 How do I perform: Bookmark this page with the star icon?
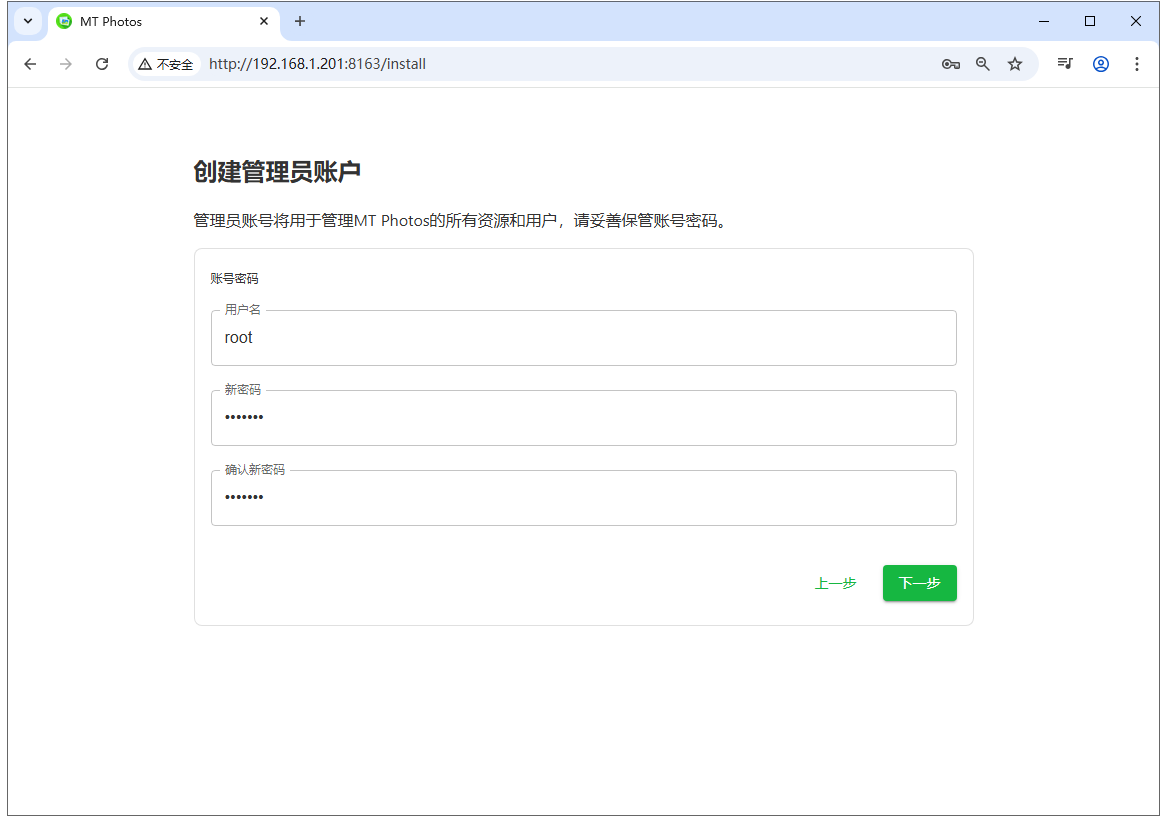1015,64
